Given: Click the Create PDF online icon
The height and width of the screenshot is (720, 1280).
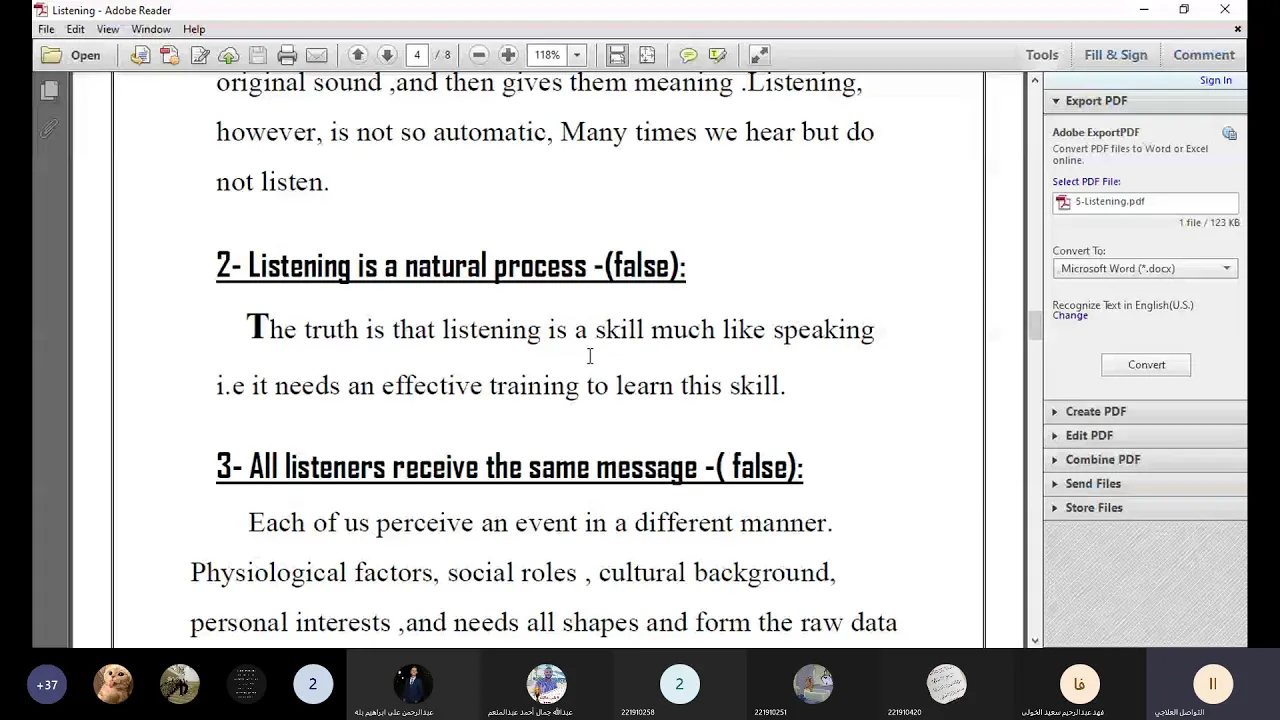Looking at the screenshot, I should pos(140,55).
